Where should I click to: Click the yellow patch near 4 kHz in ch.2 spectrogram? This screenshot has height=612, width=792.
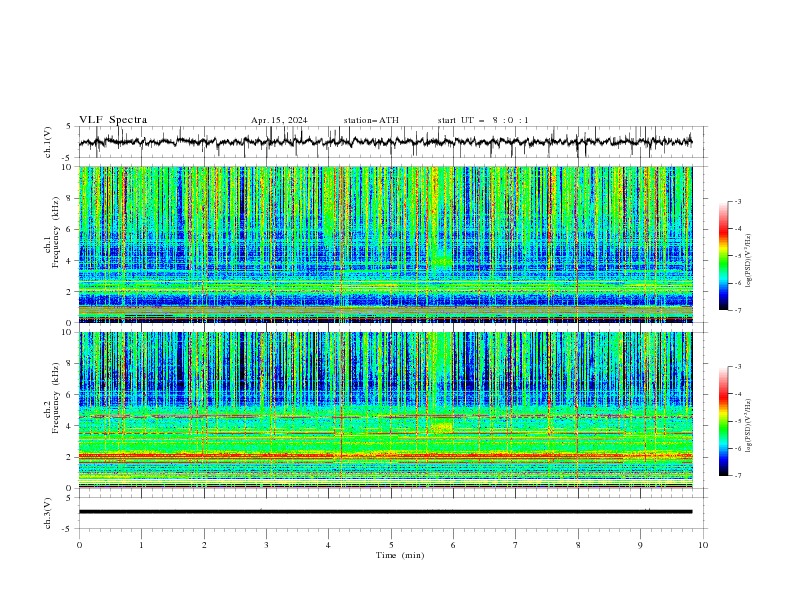[442, 428]
